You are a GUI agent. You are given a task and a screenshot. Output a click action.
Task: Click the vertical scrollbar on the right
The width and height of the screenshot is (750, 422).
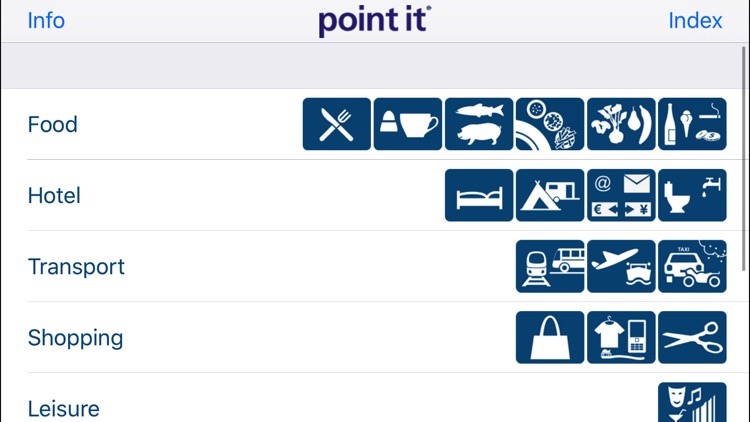[745, 160]
